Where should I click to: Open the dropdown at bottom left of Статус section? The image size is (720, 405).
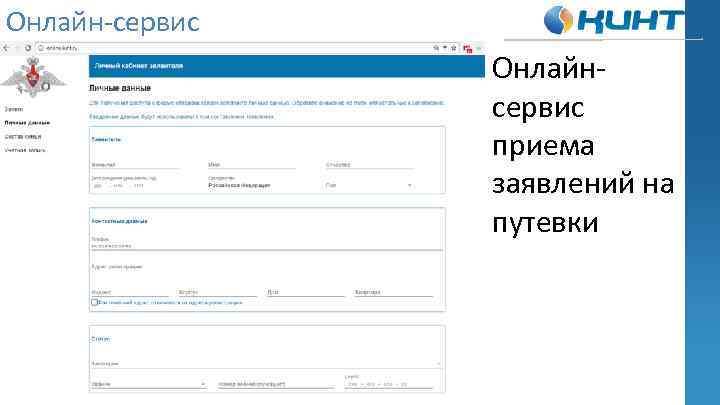point(149,384)
